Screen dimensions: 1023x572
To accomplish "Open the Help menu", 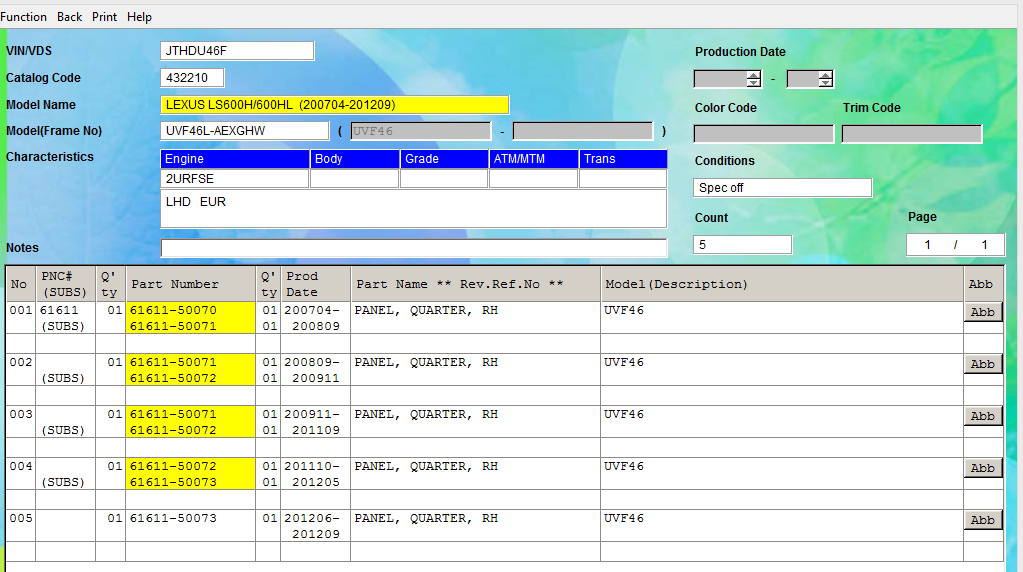I will pos(139,17).
